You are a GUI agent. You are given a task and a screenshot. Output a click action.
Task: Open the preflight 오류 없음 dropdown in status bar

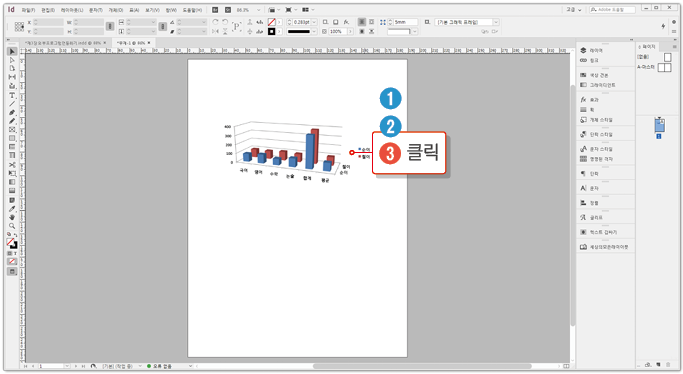190,366
